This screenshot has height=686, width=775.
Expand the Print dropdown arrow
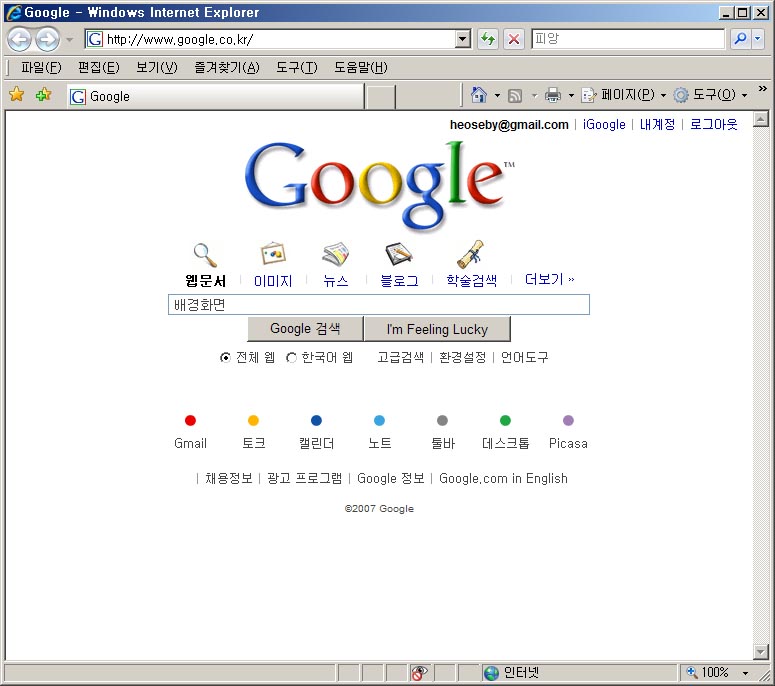571,95
